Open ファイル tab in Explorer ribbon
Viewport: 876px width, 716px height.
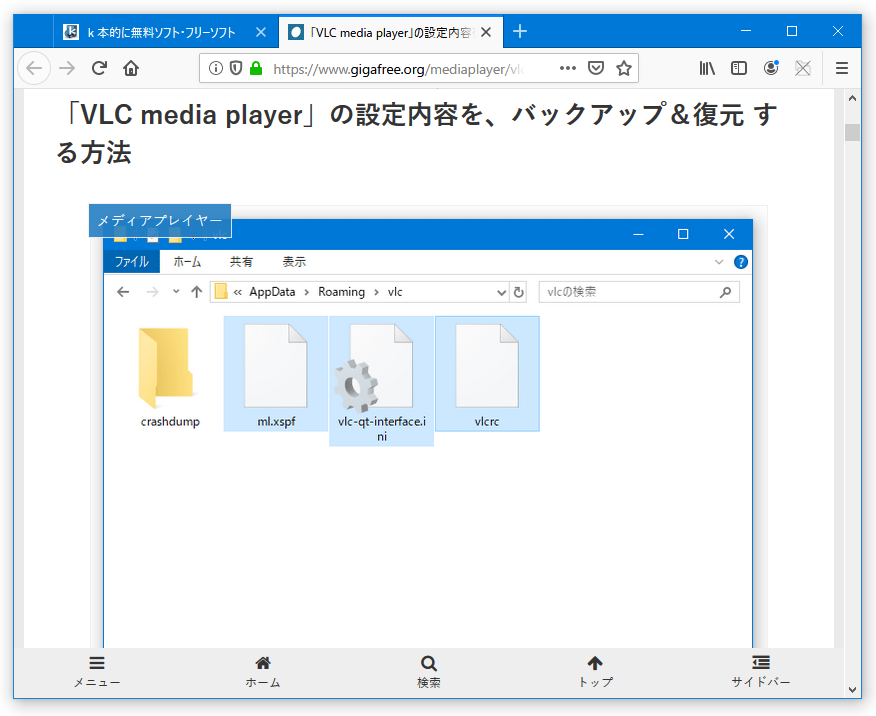coord(132,261)
